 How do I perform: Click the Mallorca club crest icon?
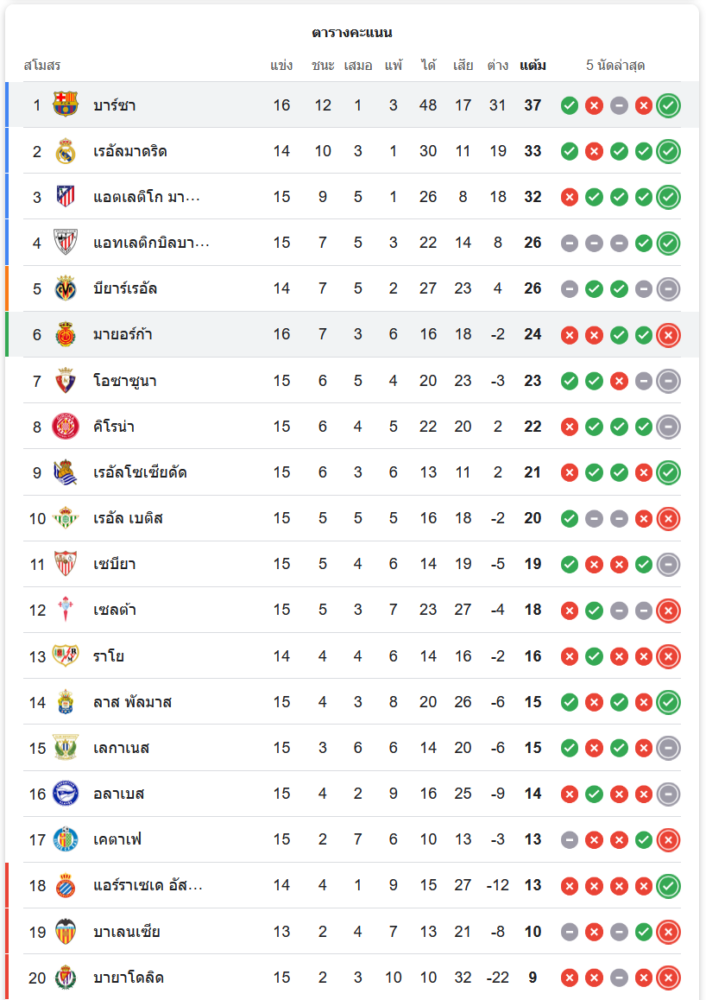click(65, 334)
